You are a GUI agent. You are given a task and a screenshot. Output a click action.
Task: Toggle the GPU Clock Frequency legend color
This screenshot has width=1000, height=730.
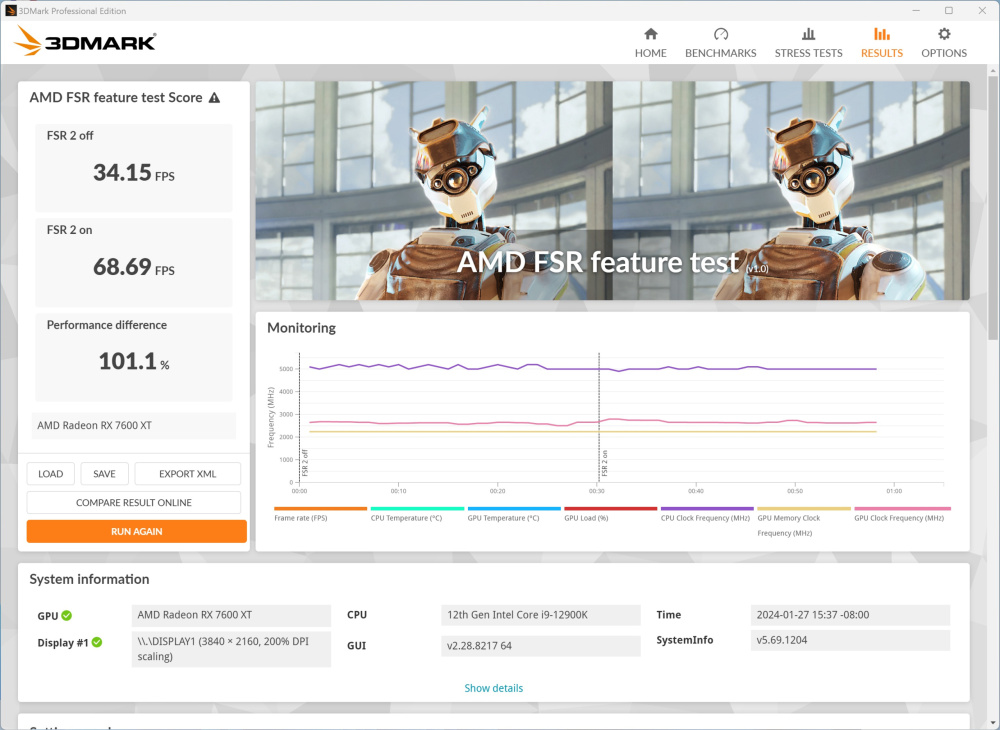(902, 508)
